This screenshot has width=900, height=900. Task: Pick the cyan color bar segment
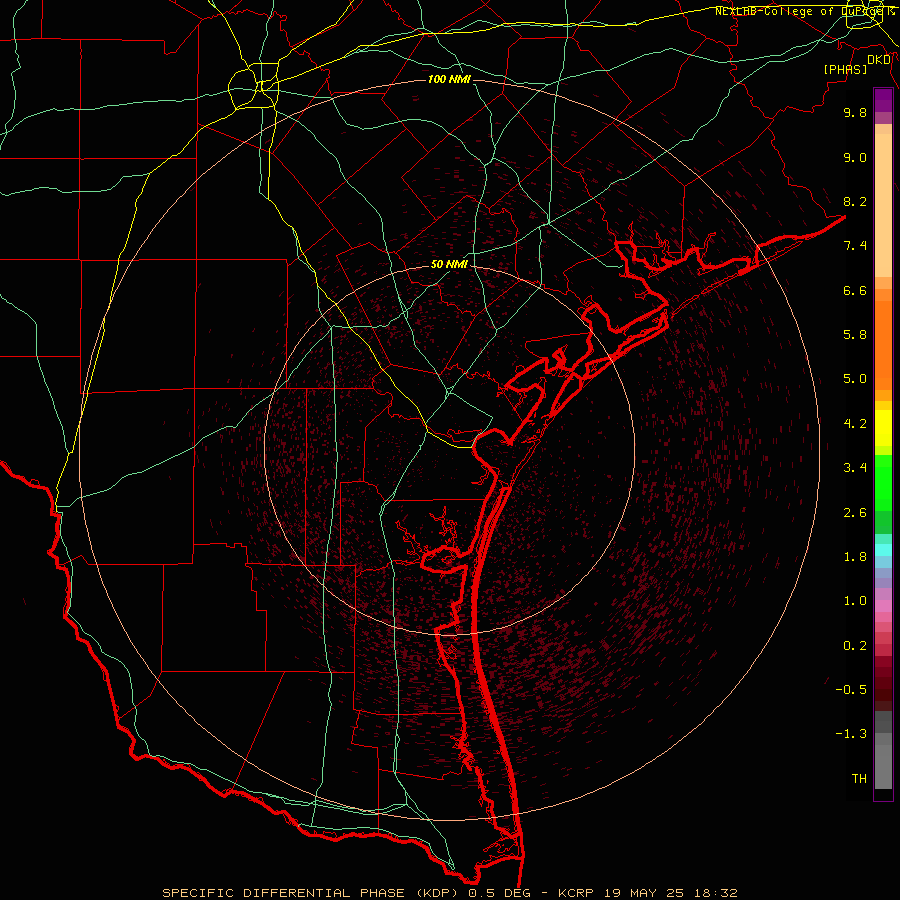click(883, 550)
